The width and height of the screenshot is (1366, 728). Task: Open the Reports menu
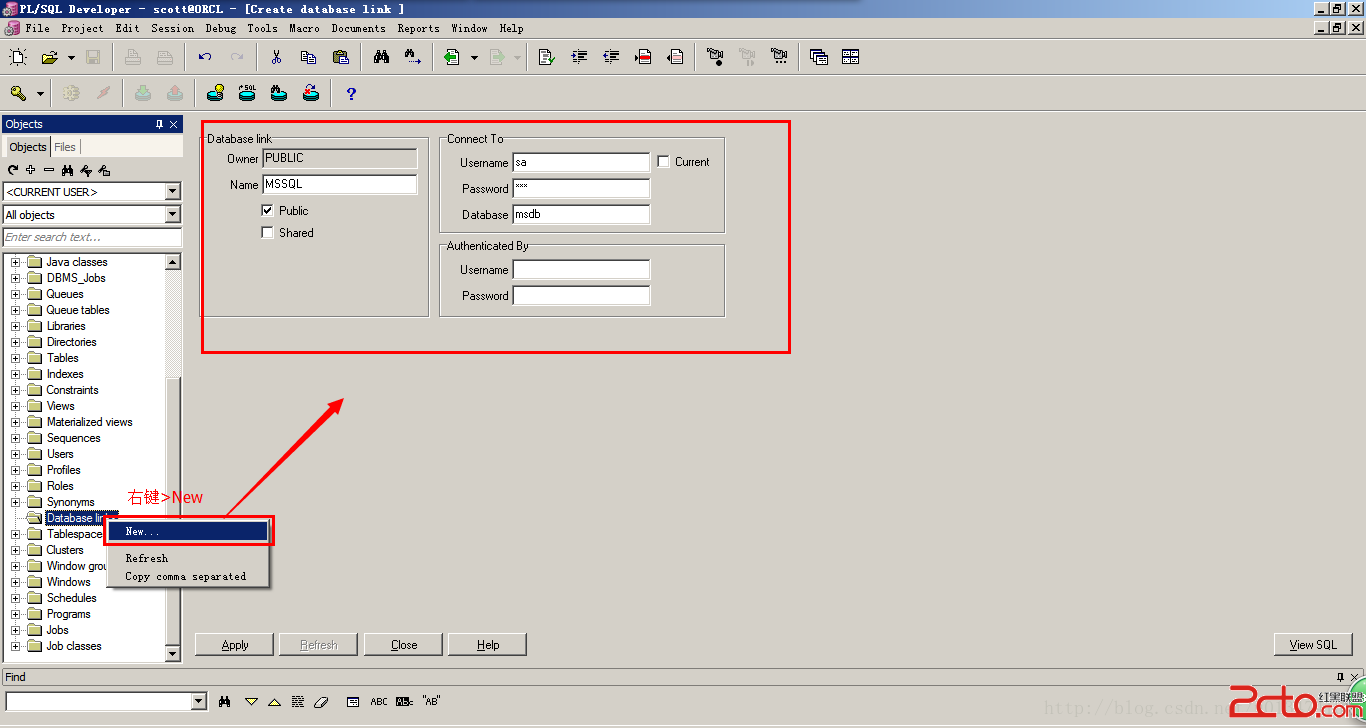tap(418, 28)
